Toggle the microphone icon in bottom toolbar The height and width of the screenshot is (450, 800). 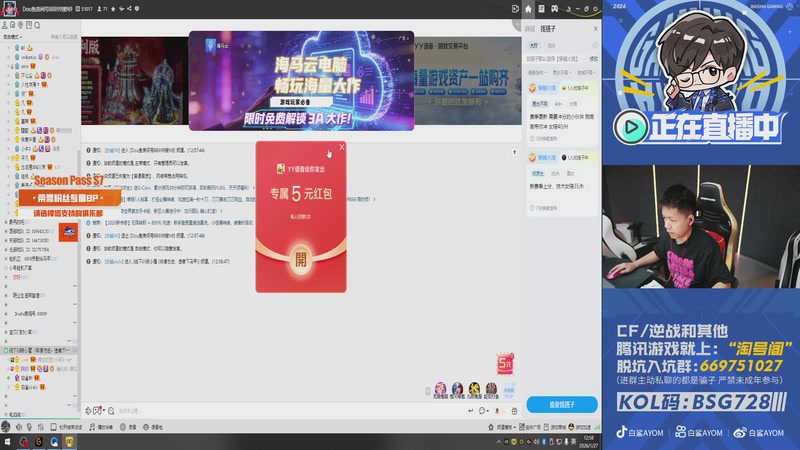tap(29, 427)
